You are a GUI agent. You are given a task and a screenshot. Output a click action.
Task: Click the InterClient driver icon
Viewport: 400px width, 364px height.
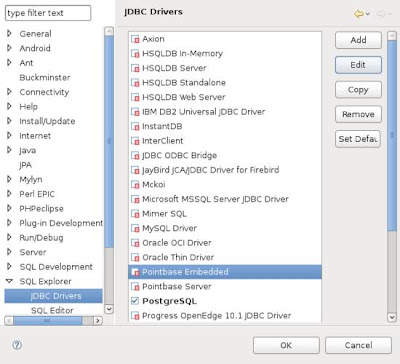(135, 141)
